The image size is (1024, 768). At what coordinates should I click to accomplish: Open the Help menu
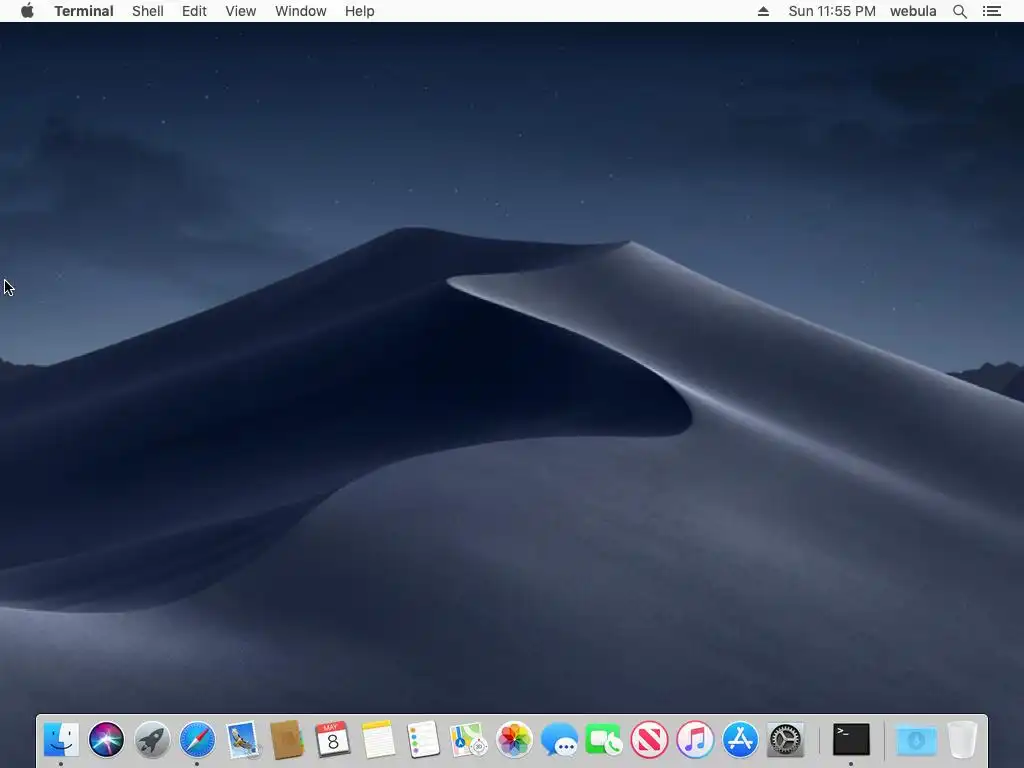click(359, 11)
